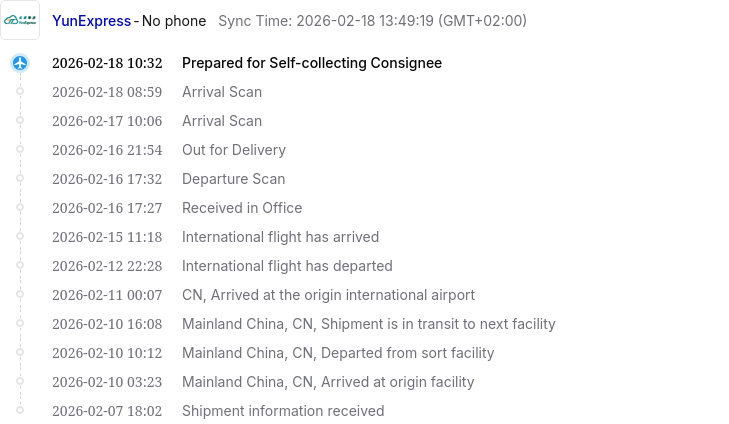Open the YunExpress carrier link
Screen dimensions: 729x424
tap(91, 21)
